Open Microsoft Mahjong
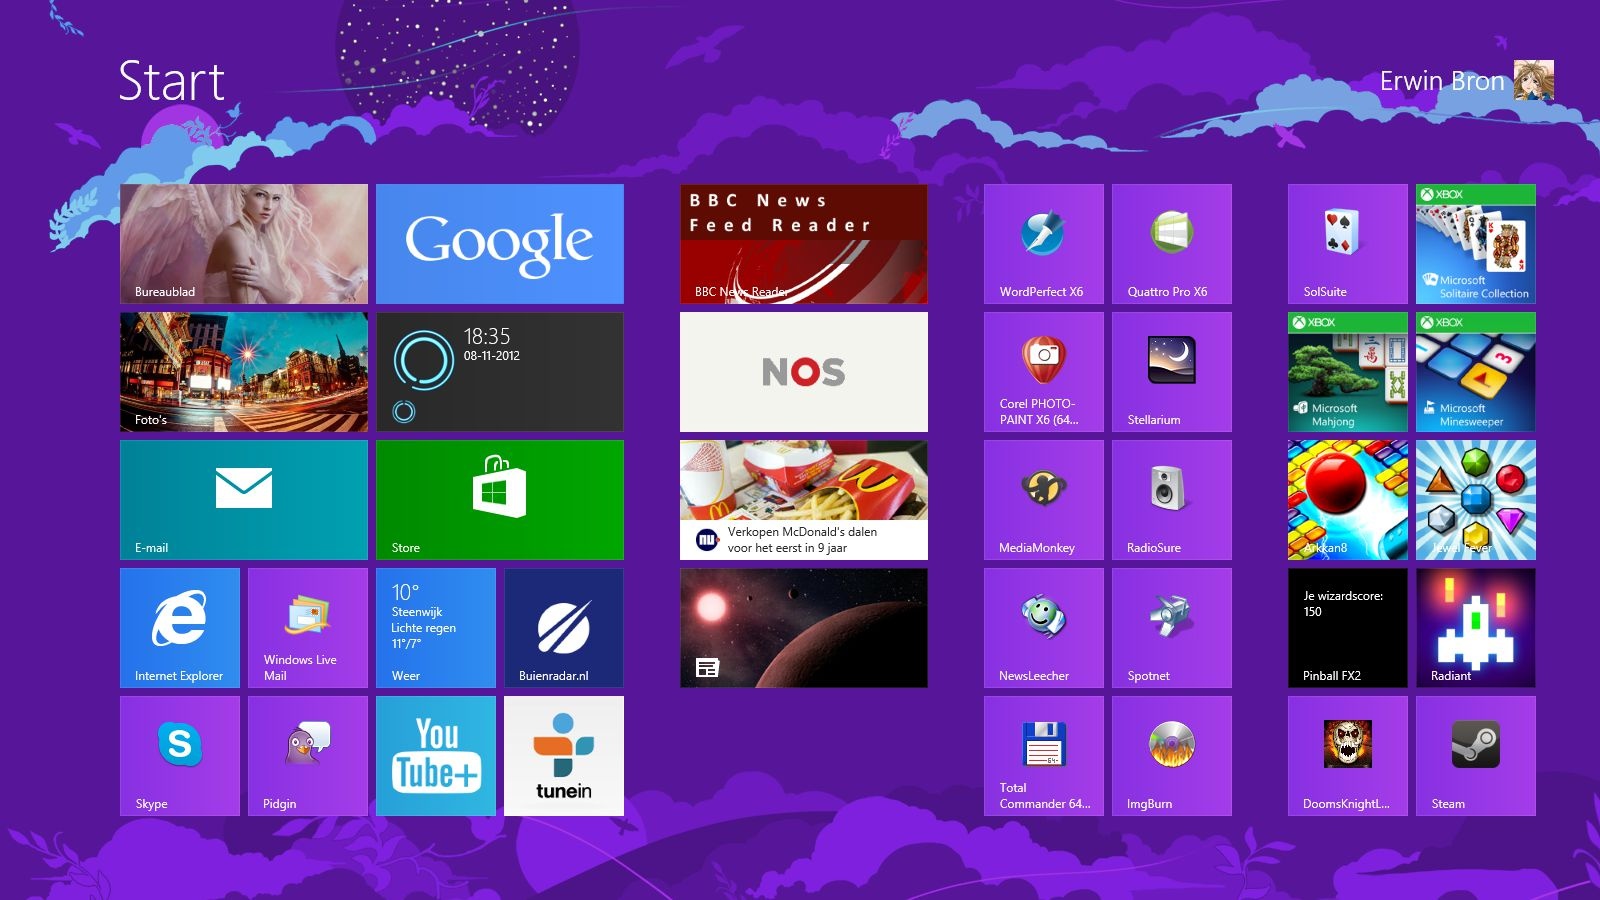The image size is (1600, 900). coord(1348,372)
